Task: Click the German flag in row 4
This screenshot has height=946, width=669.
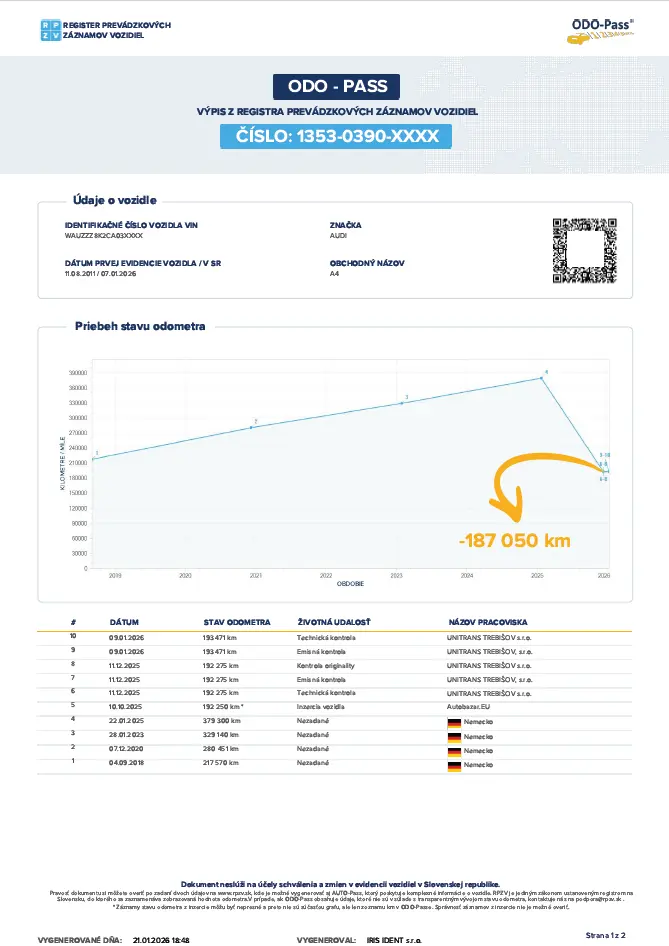Action: pyautogui.click(x=453, y=720)
